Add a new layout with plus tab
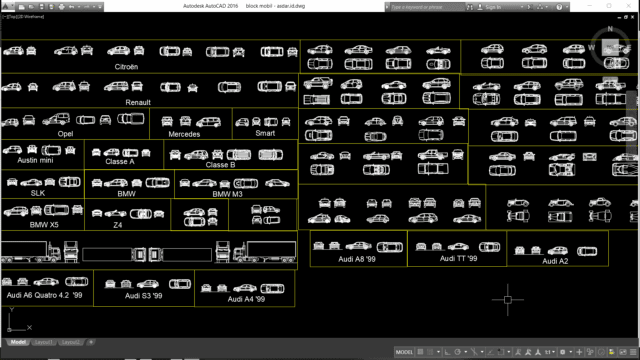The width and height of the screenshot is (640, 360). tap(91, 342)
